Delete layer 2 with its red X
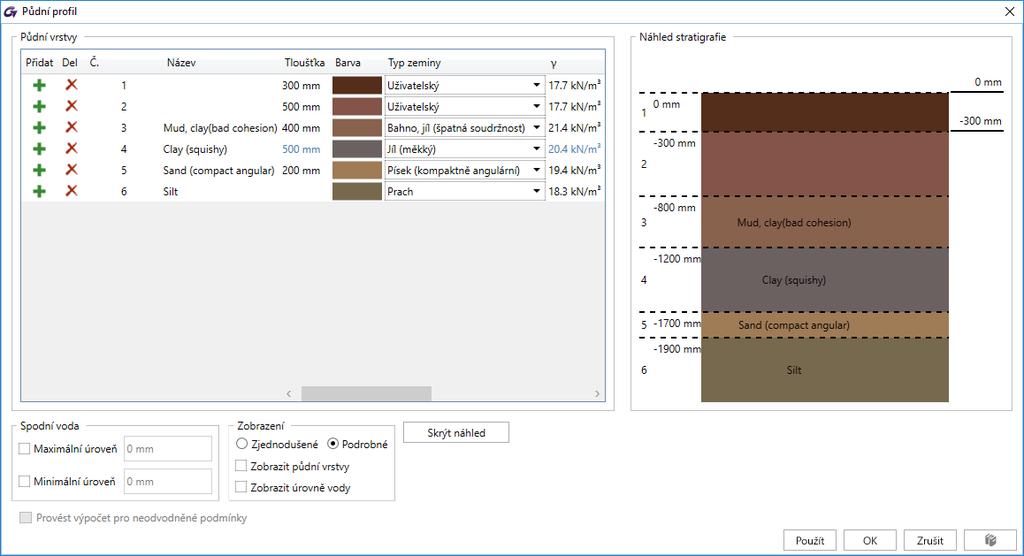Image resolution: width=1024 pixels, height=556 pixels. pyautogui.click(x=71, y=106)
